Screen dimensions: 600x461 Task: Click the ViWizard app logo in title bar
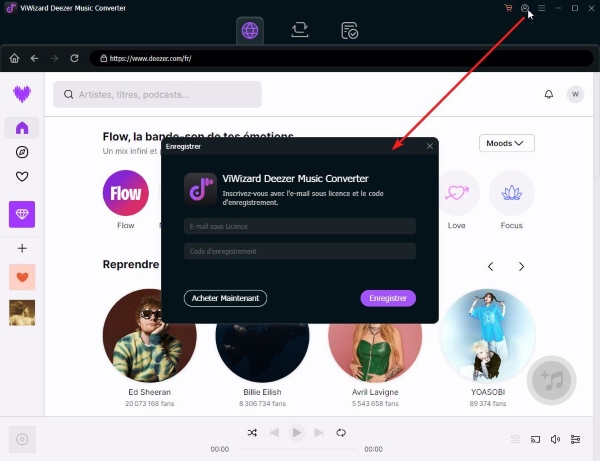[11, 8]
